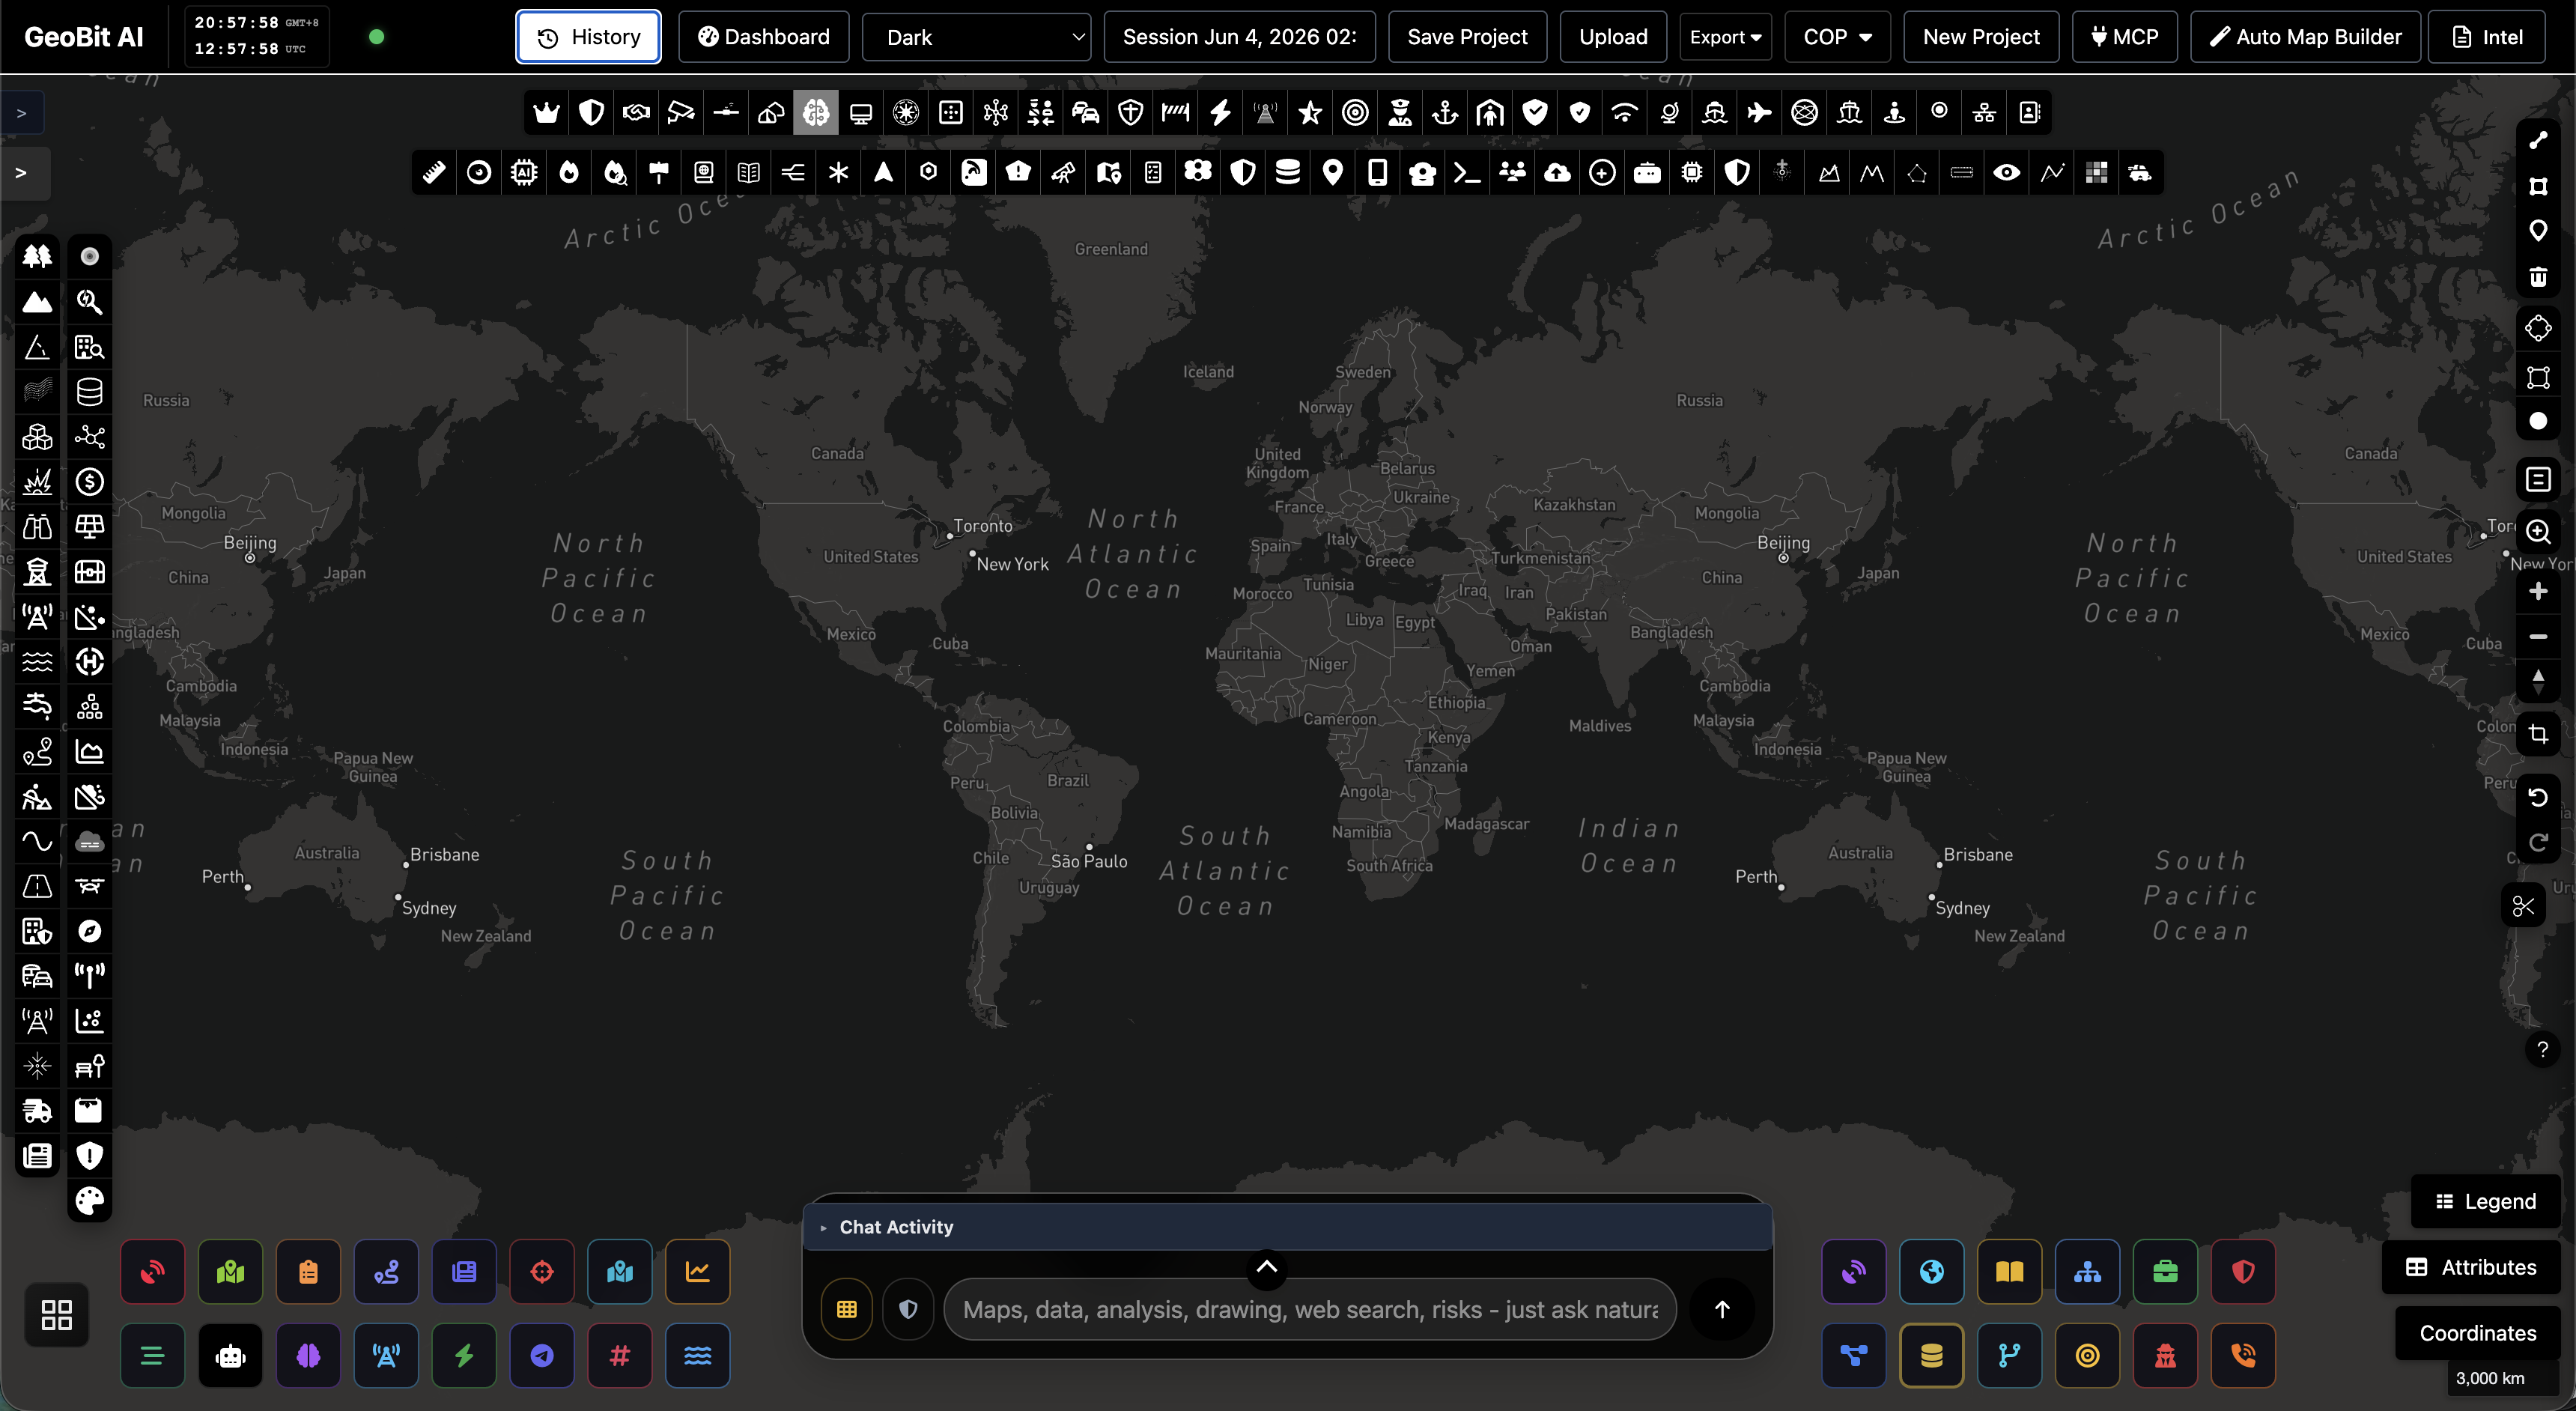Launch the Auto Map Builder
The height and width of the screenshot is (1411, 2576).
[2305, 37]
